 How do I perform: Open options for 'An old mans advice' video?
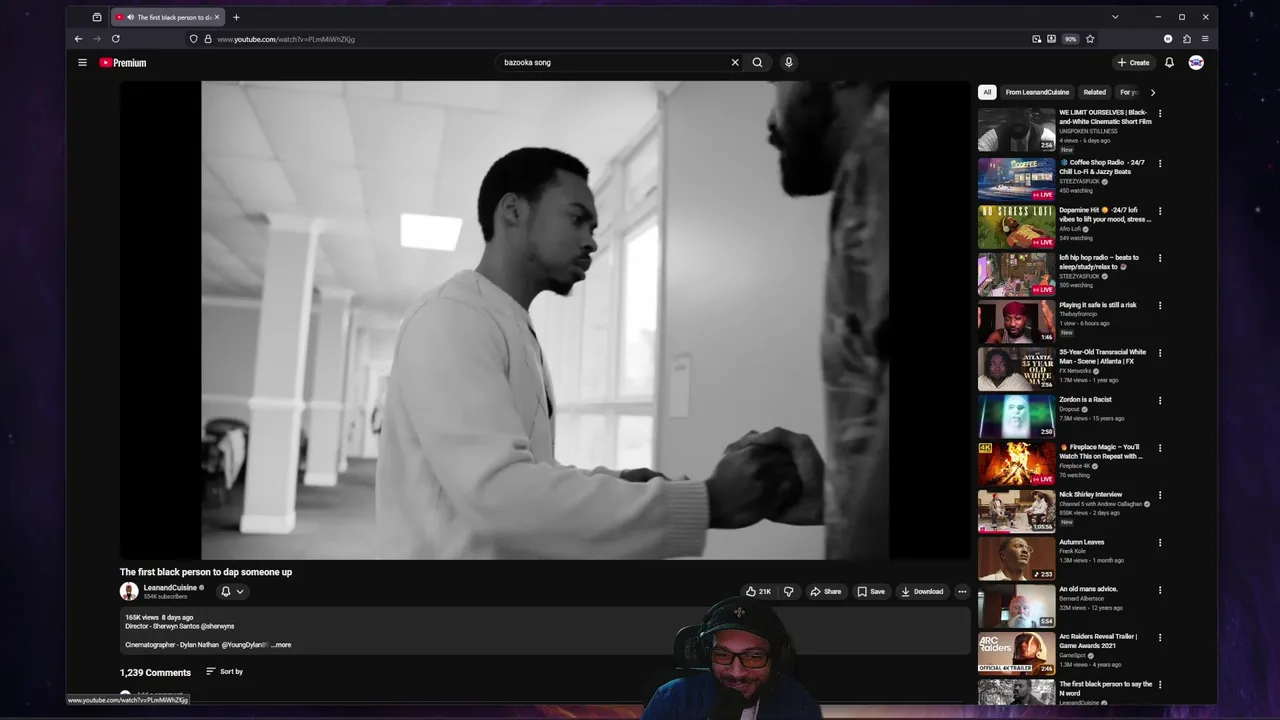(1160, 590)
